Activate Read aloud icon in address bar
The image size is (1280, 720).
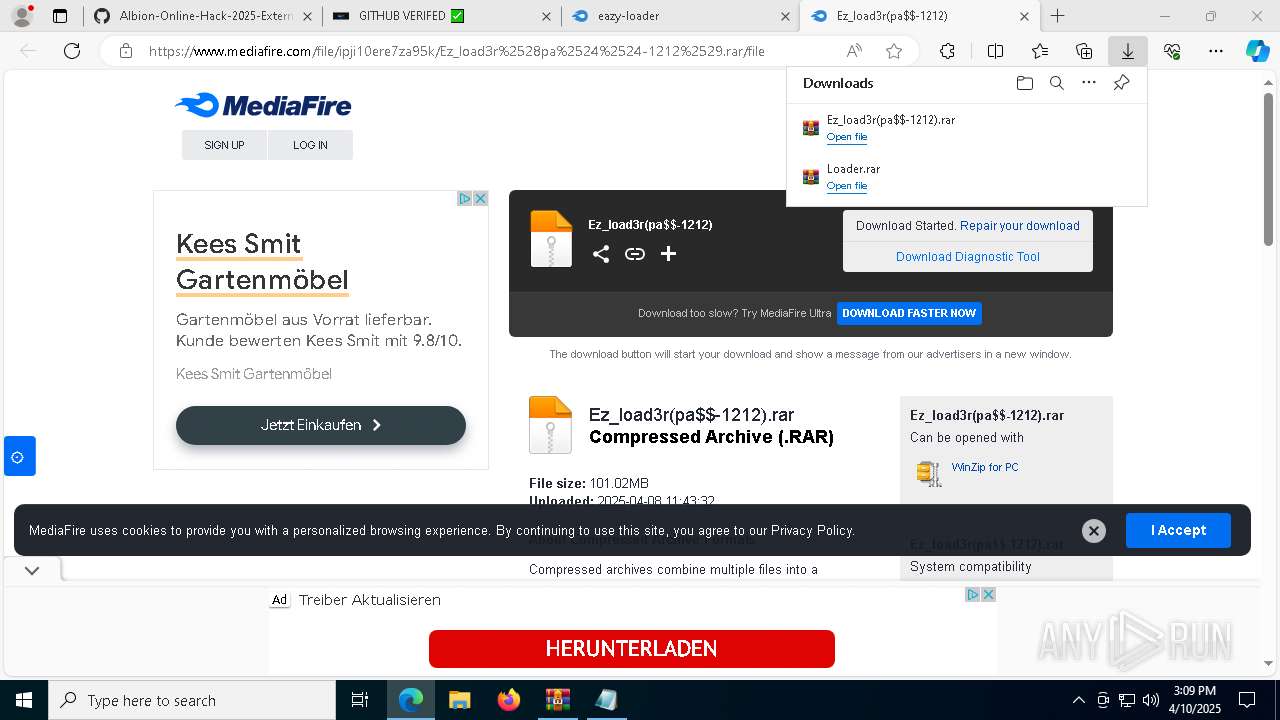click(x=854, y=51)
